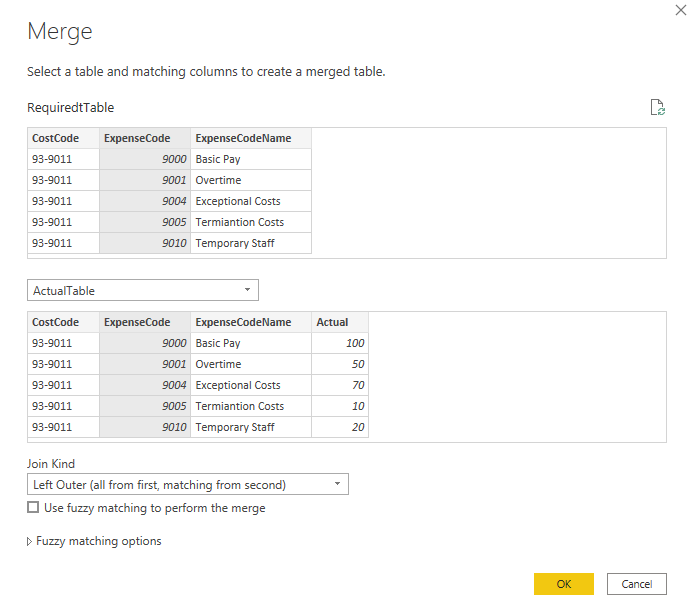This screenshot has width=695, height=603.
Task: Click Exceptional Costs in the RequiredtTable preview
Action: pos(251,201)
